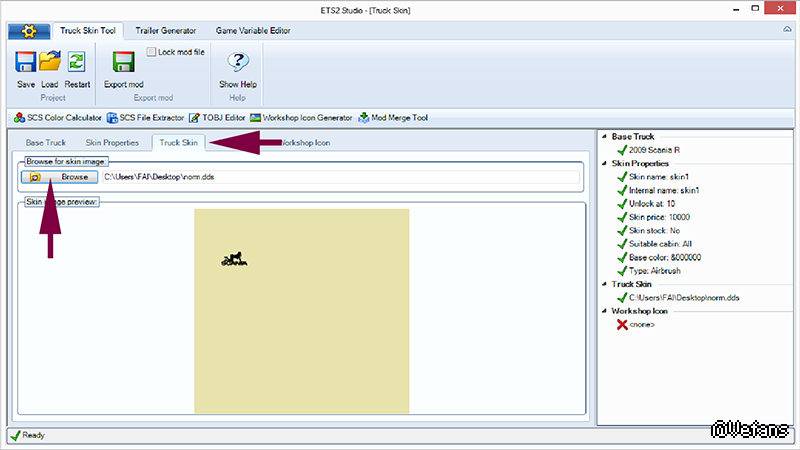Collapse the Skin Properties summary section
Viewport: 800px width, 450px height.
(x=605, y=162)
